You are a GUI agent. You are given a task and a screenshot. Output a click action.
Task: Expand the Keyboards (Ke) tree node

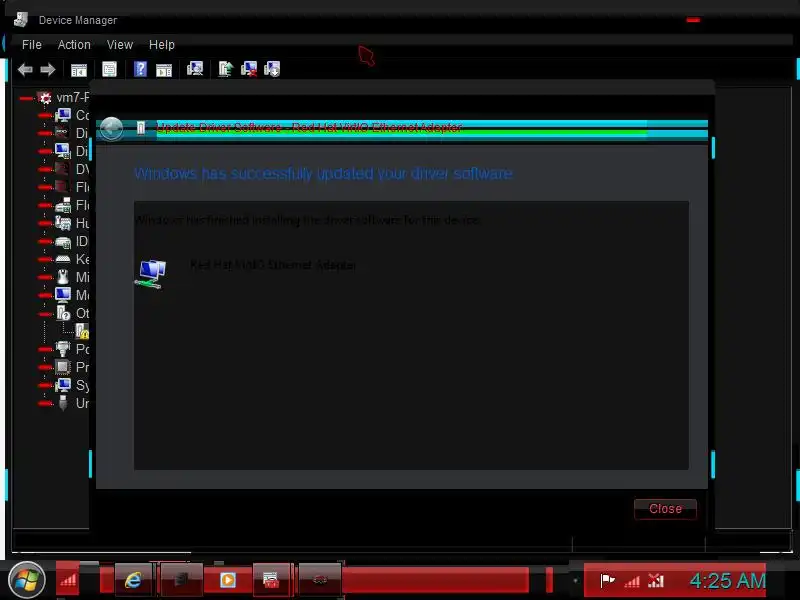(45, 259)
